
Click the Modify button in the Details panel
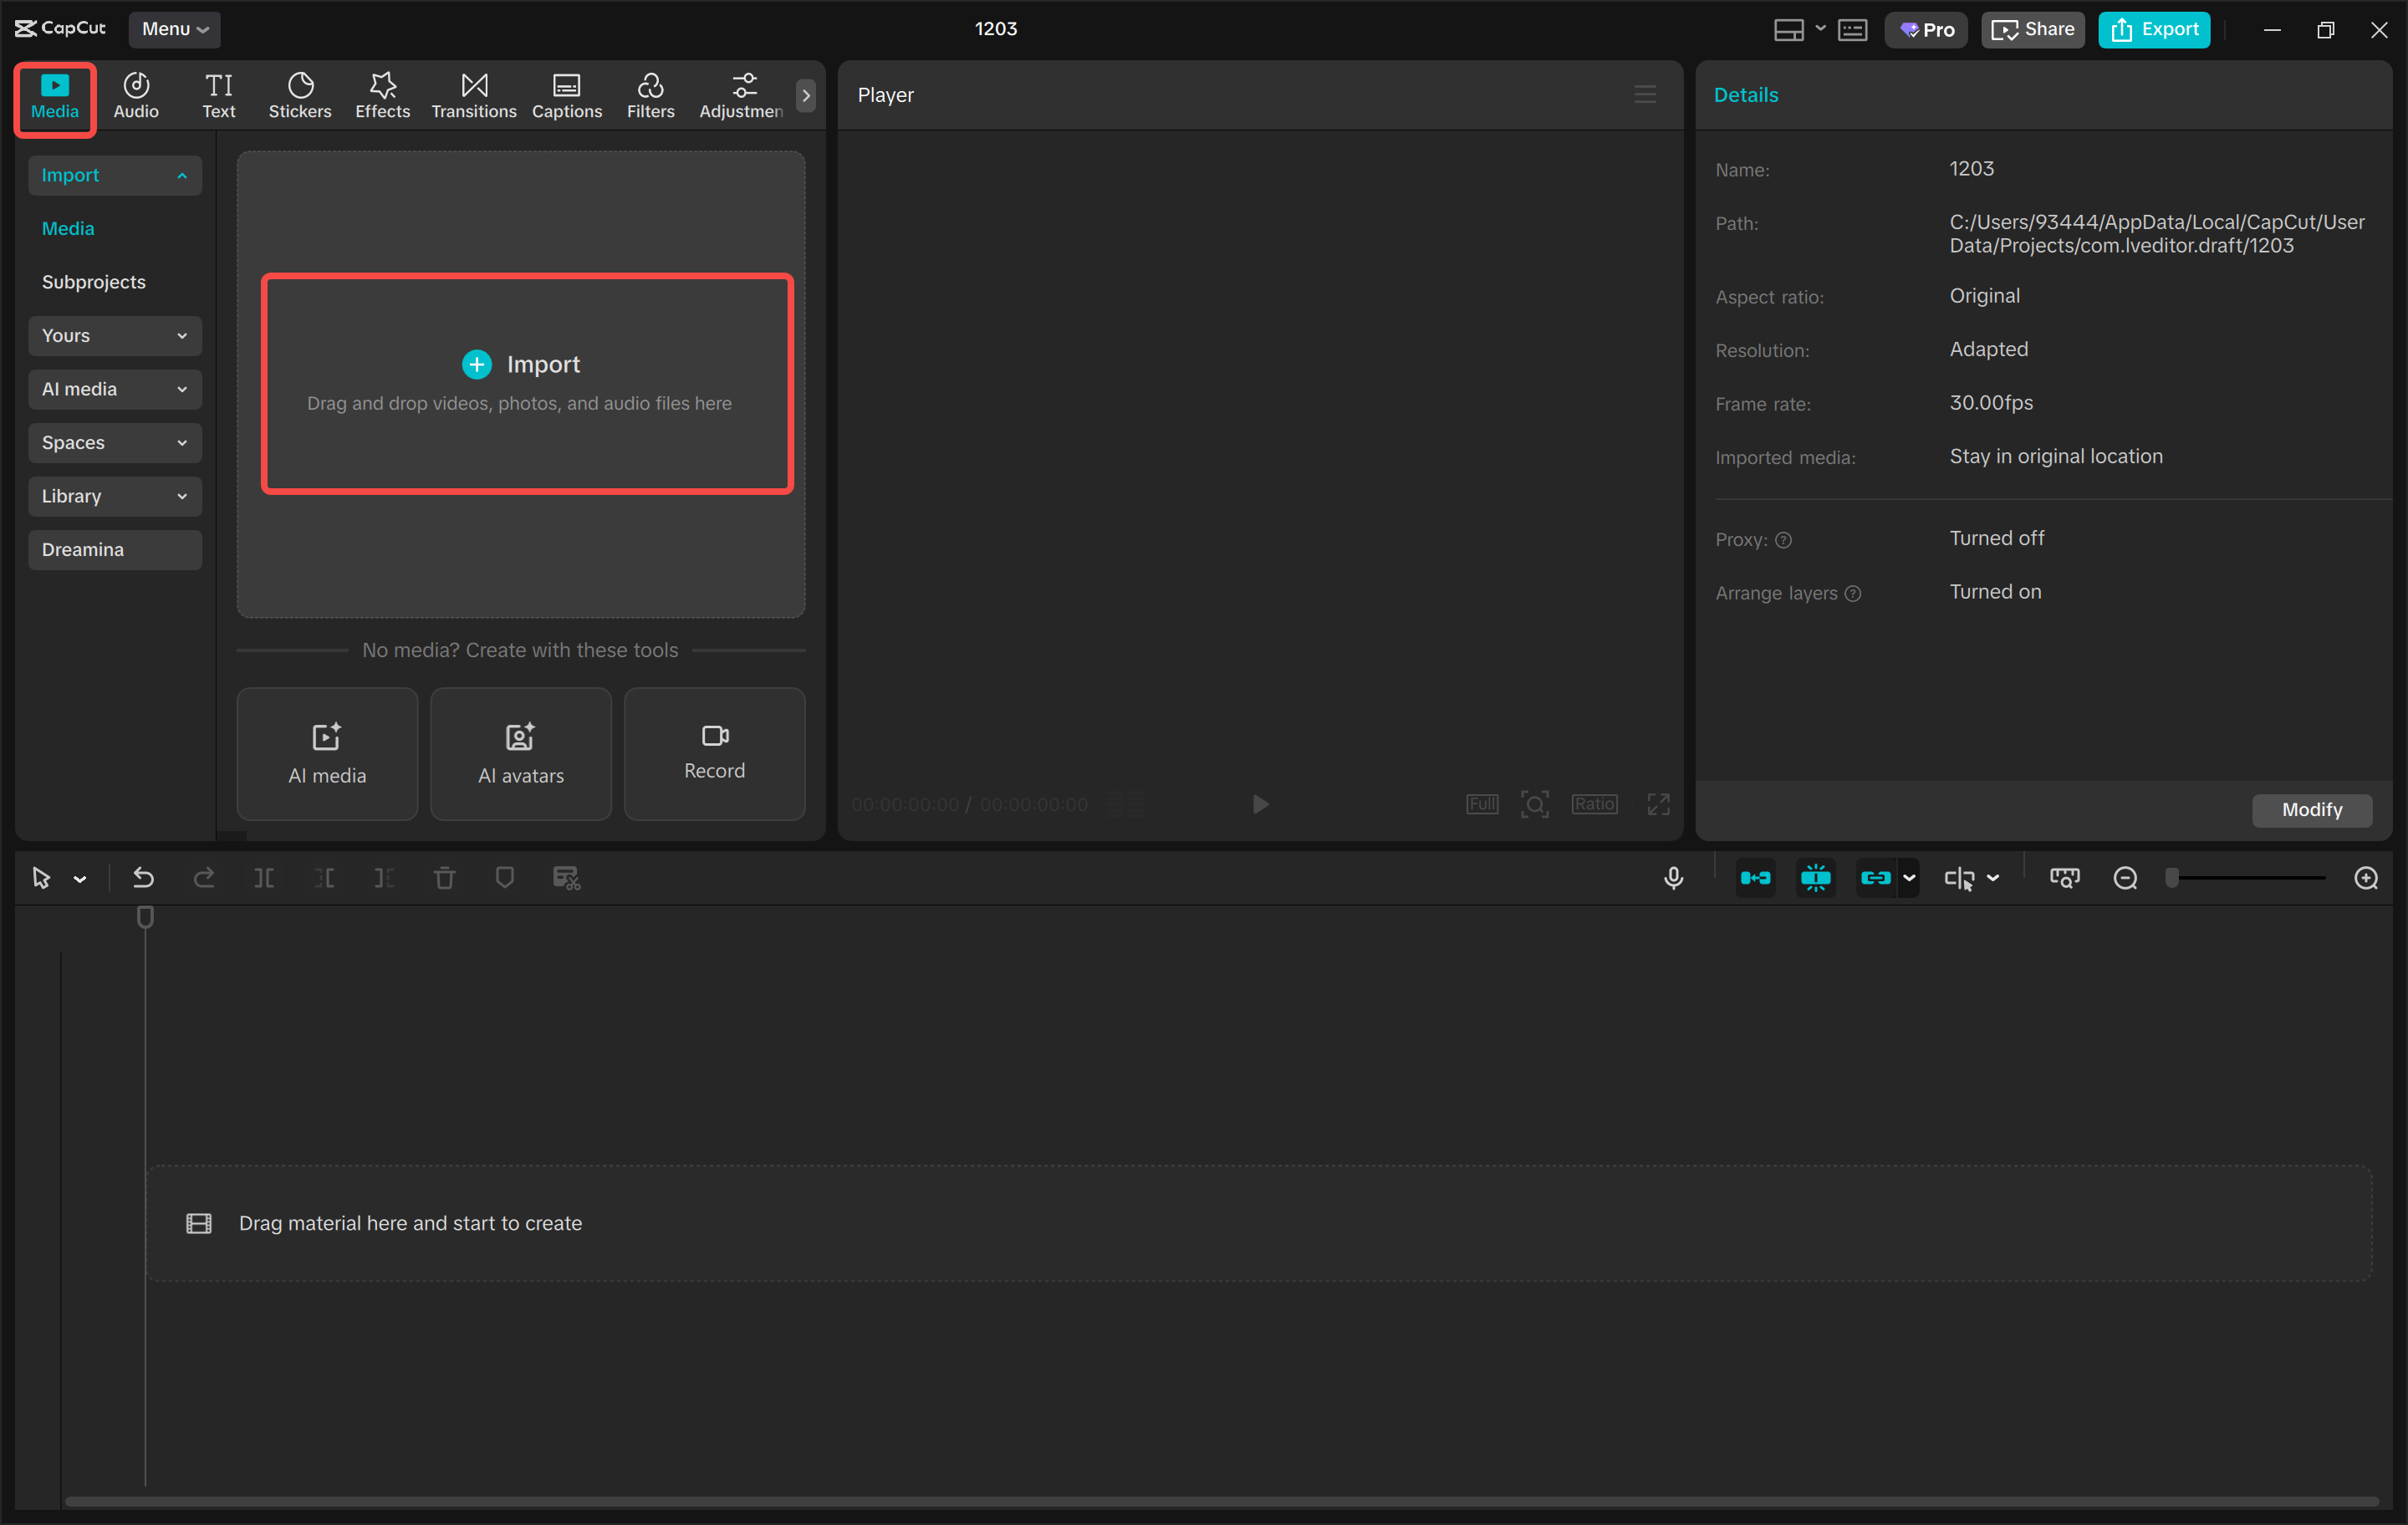(2311, 810)
